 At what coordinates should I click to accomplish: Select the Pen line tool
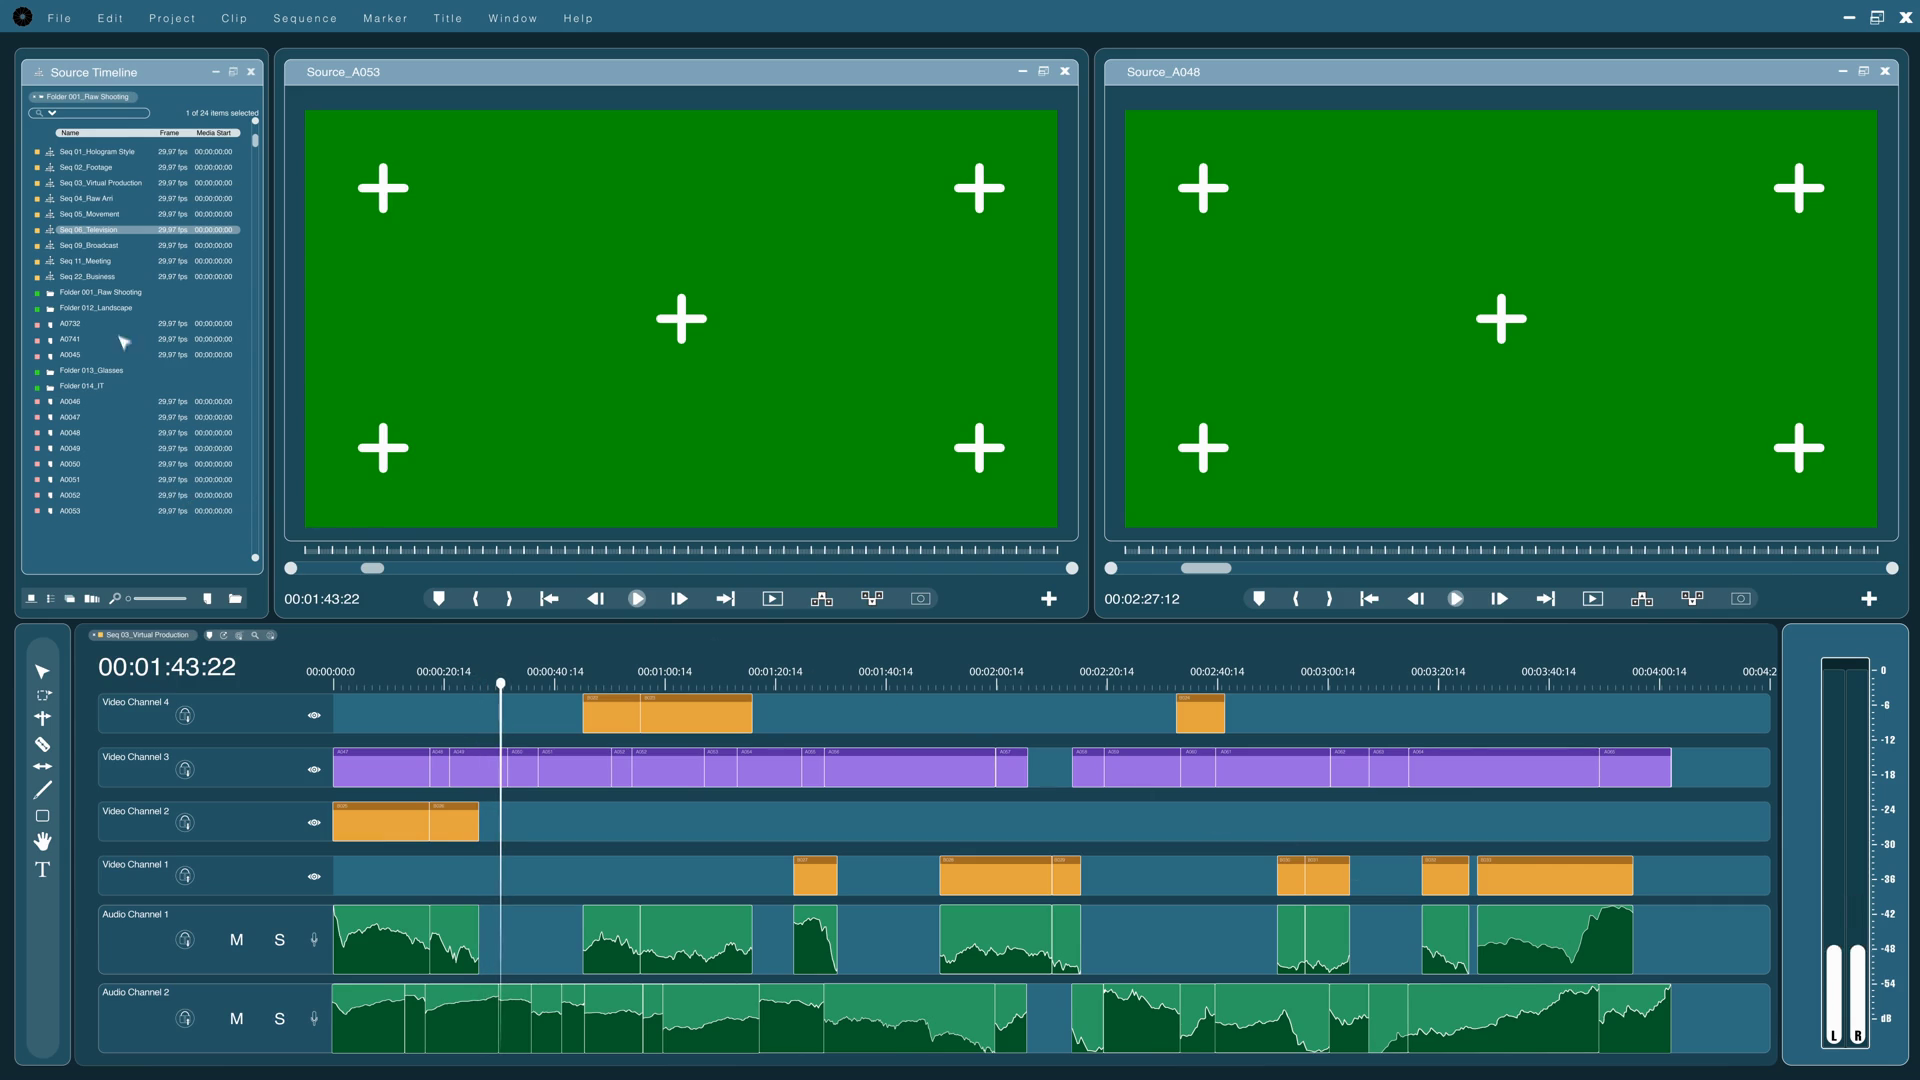42,791
